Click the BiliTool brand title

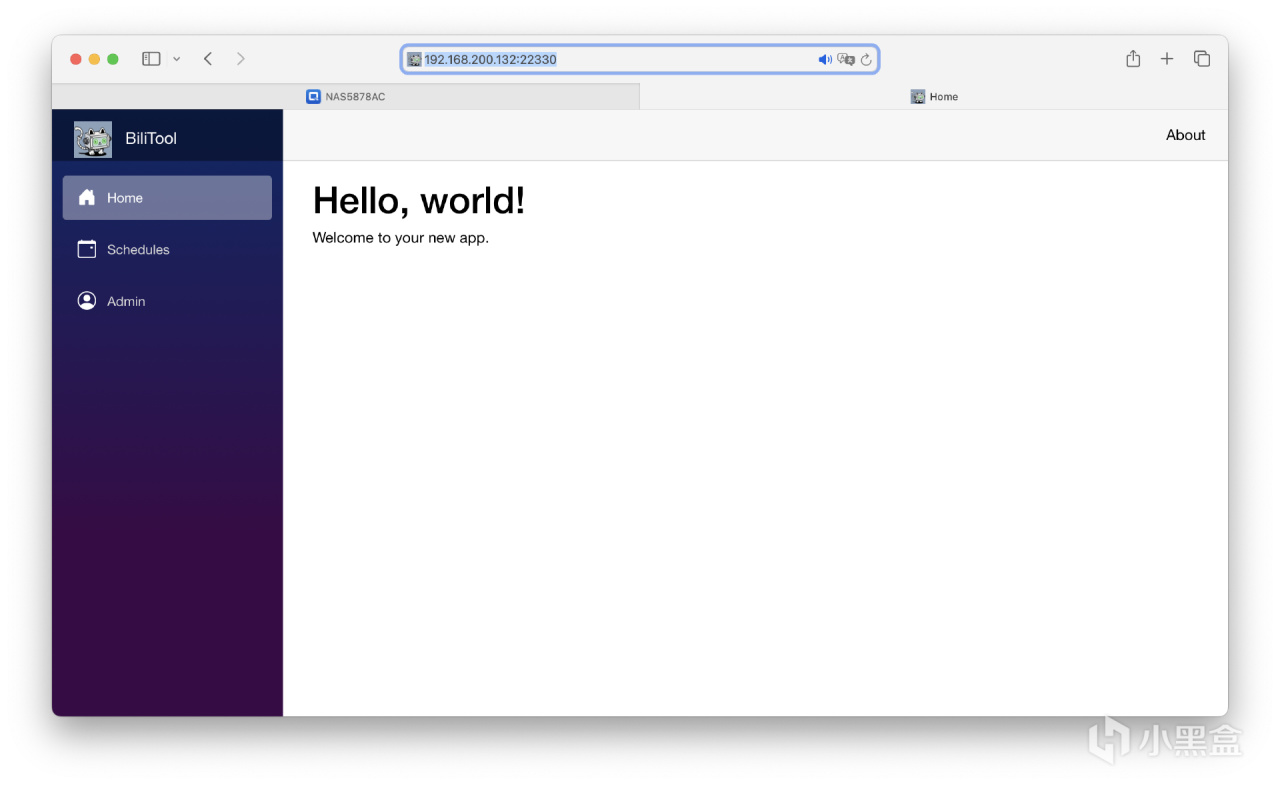151,139
